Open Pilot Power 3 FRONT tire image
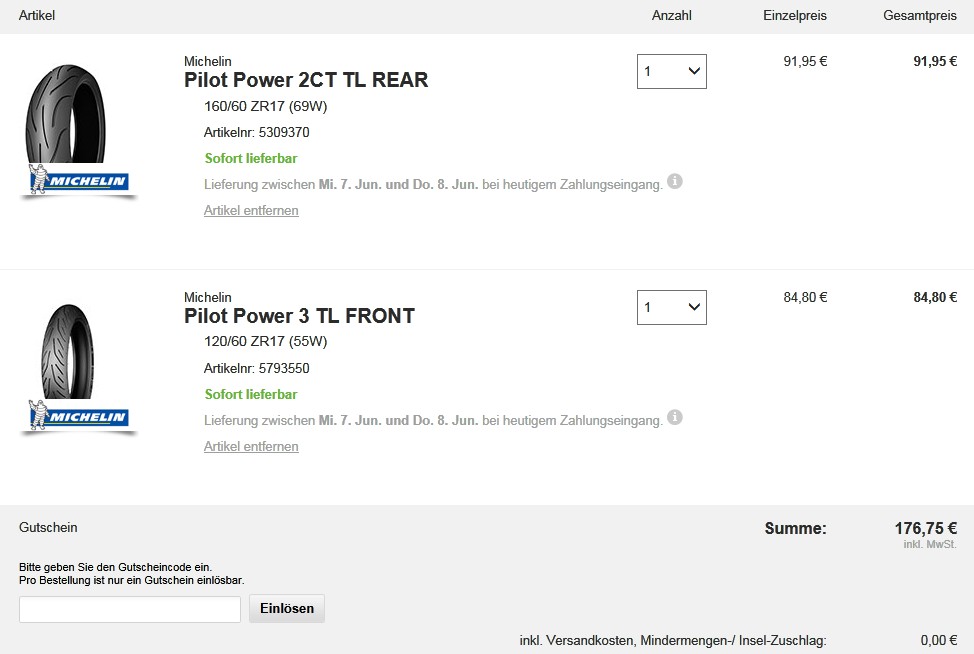This screenshot has height=654, width=974. click(x=67, y=351)
